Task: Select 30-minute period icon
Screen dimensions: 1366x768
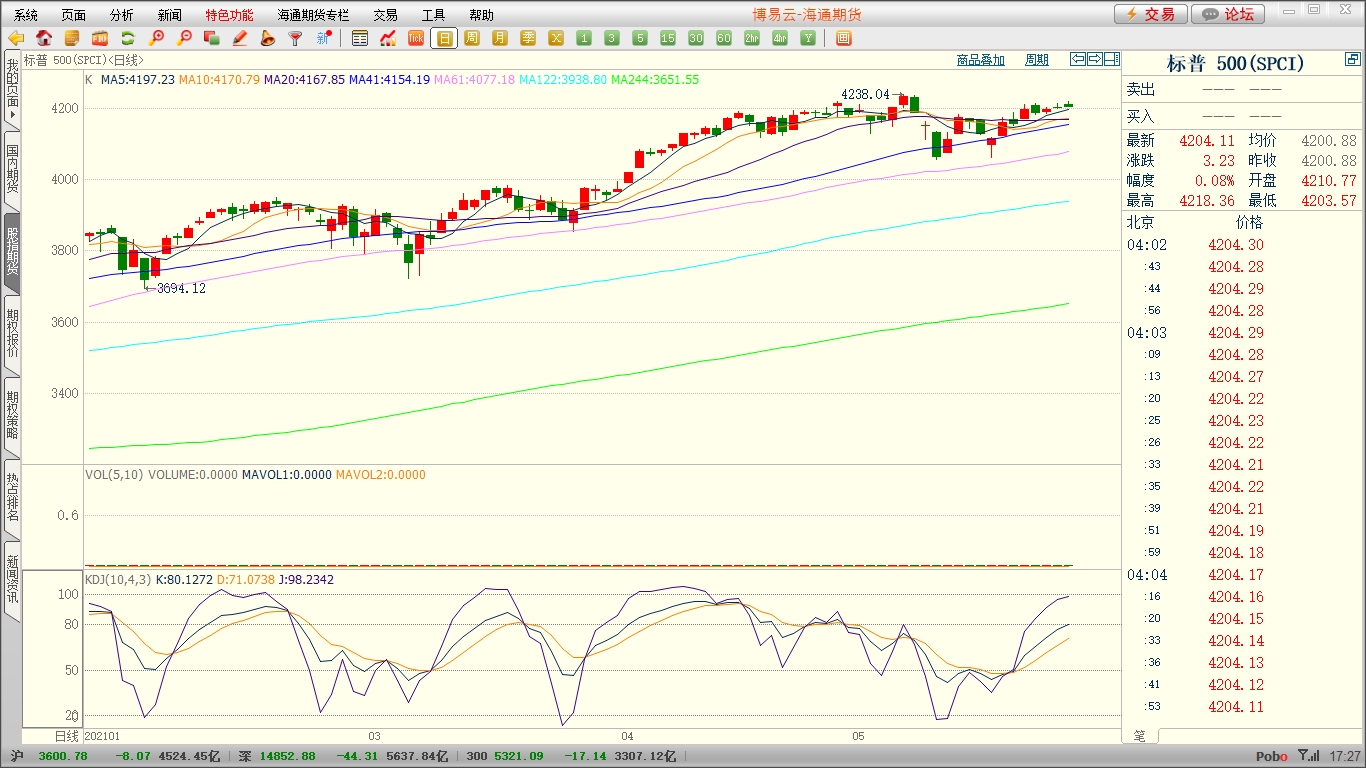Action: pyautogui.click(x=696, y=38)
